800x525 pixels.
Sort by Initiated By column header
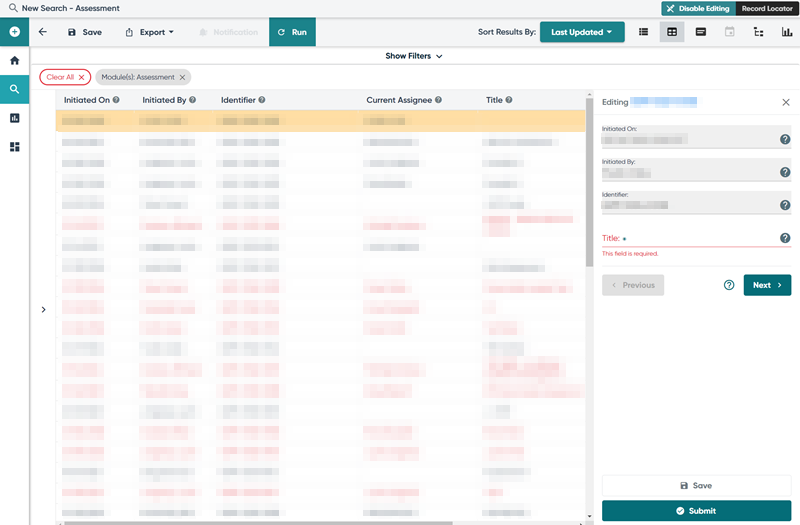tap(164, 100)
